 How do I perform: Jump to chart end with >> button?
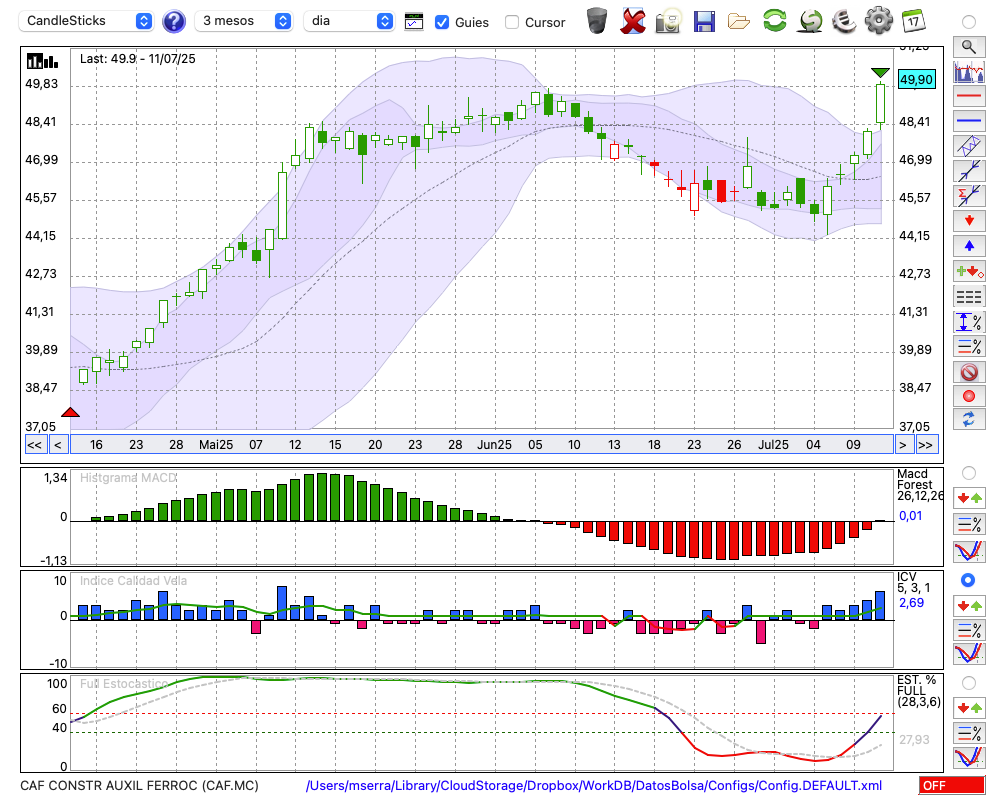[x=927, y=445]
